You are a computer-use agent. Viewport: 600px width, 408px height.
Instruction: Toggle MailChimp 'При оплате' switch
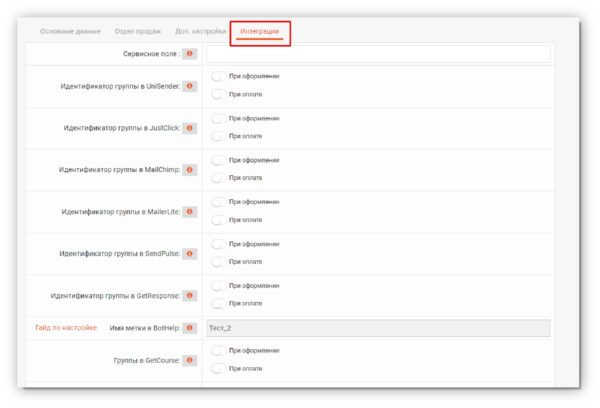[218, 178]
